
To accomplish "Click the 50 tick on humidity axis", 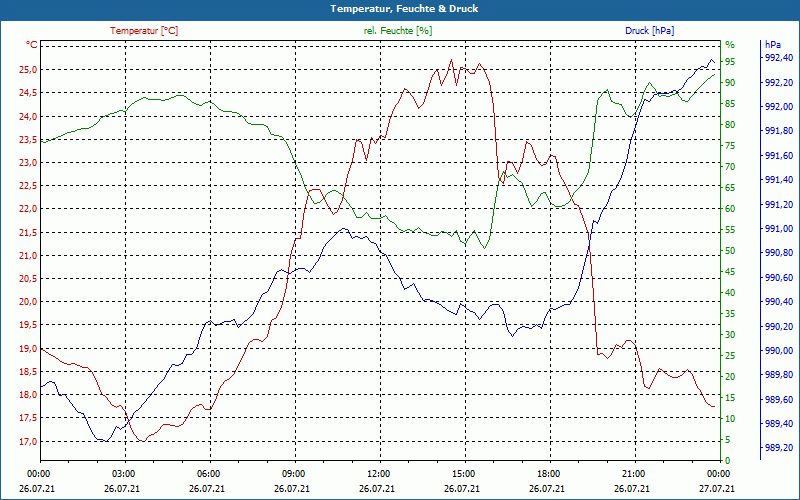I will (730, 251).
